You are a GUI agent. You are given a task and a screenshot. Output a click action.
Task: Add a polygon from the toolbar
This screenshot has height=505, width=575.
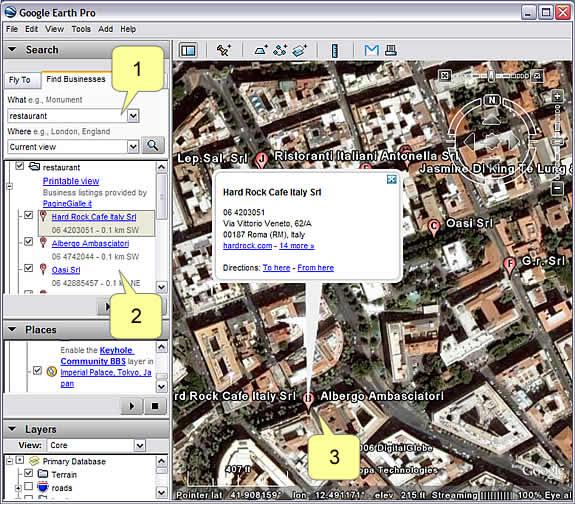(261, 50)
